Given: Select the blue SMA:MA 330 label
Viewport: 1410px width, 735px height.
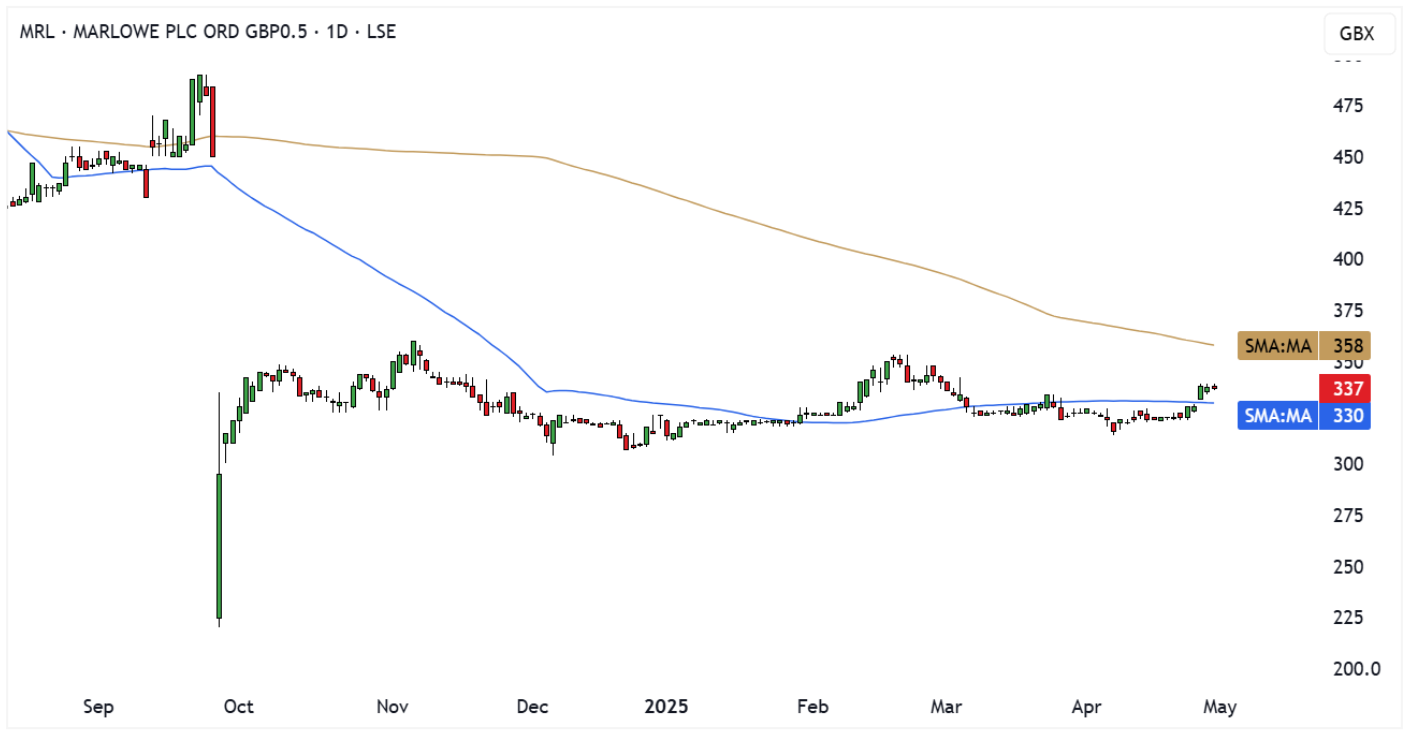Looking at the screenshot, I should pos(1303,415).
